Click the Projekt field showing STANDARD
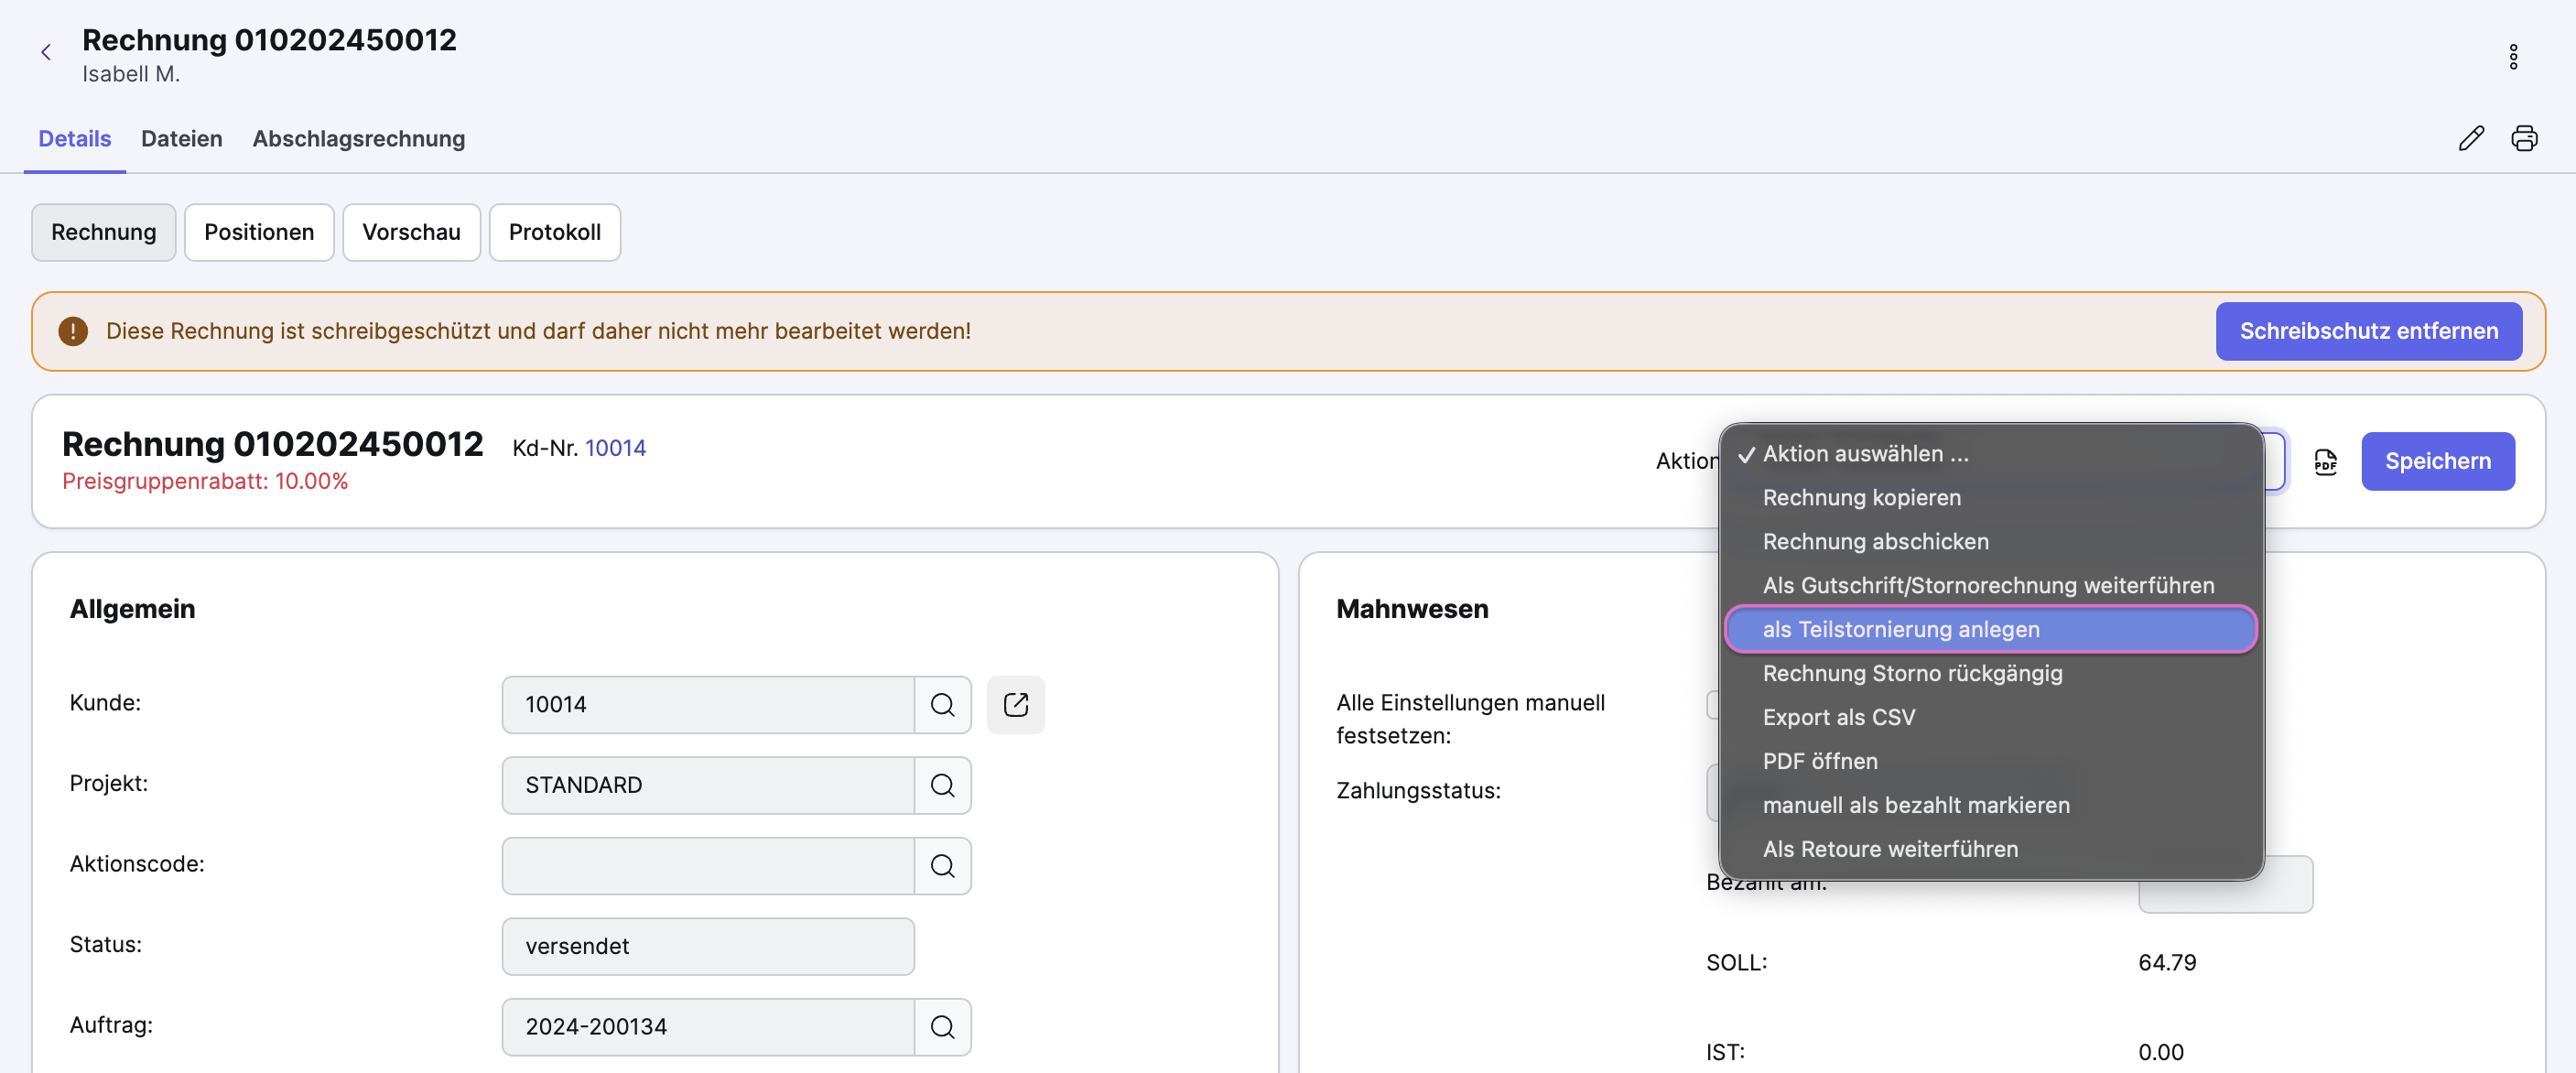The width and height of the screenshot is (2576, 1073). pos(708,786)
